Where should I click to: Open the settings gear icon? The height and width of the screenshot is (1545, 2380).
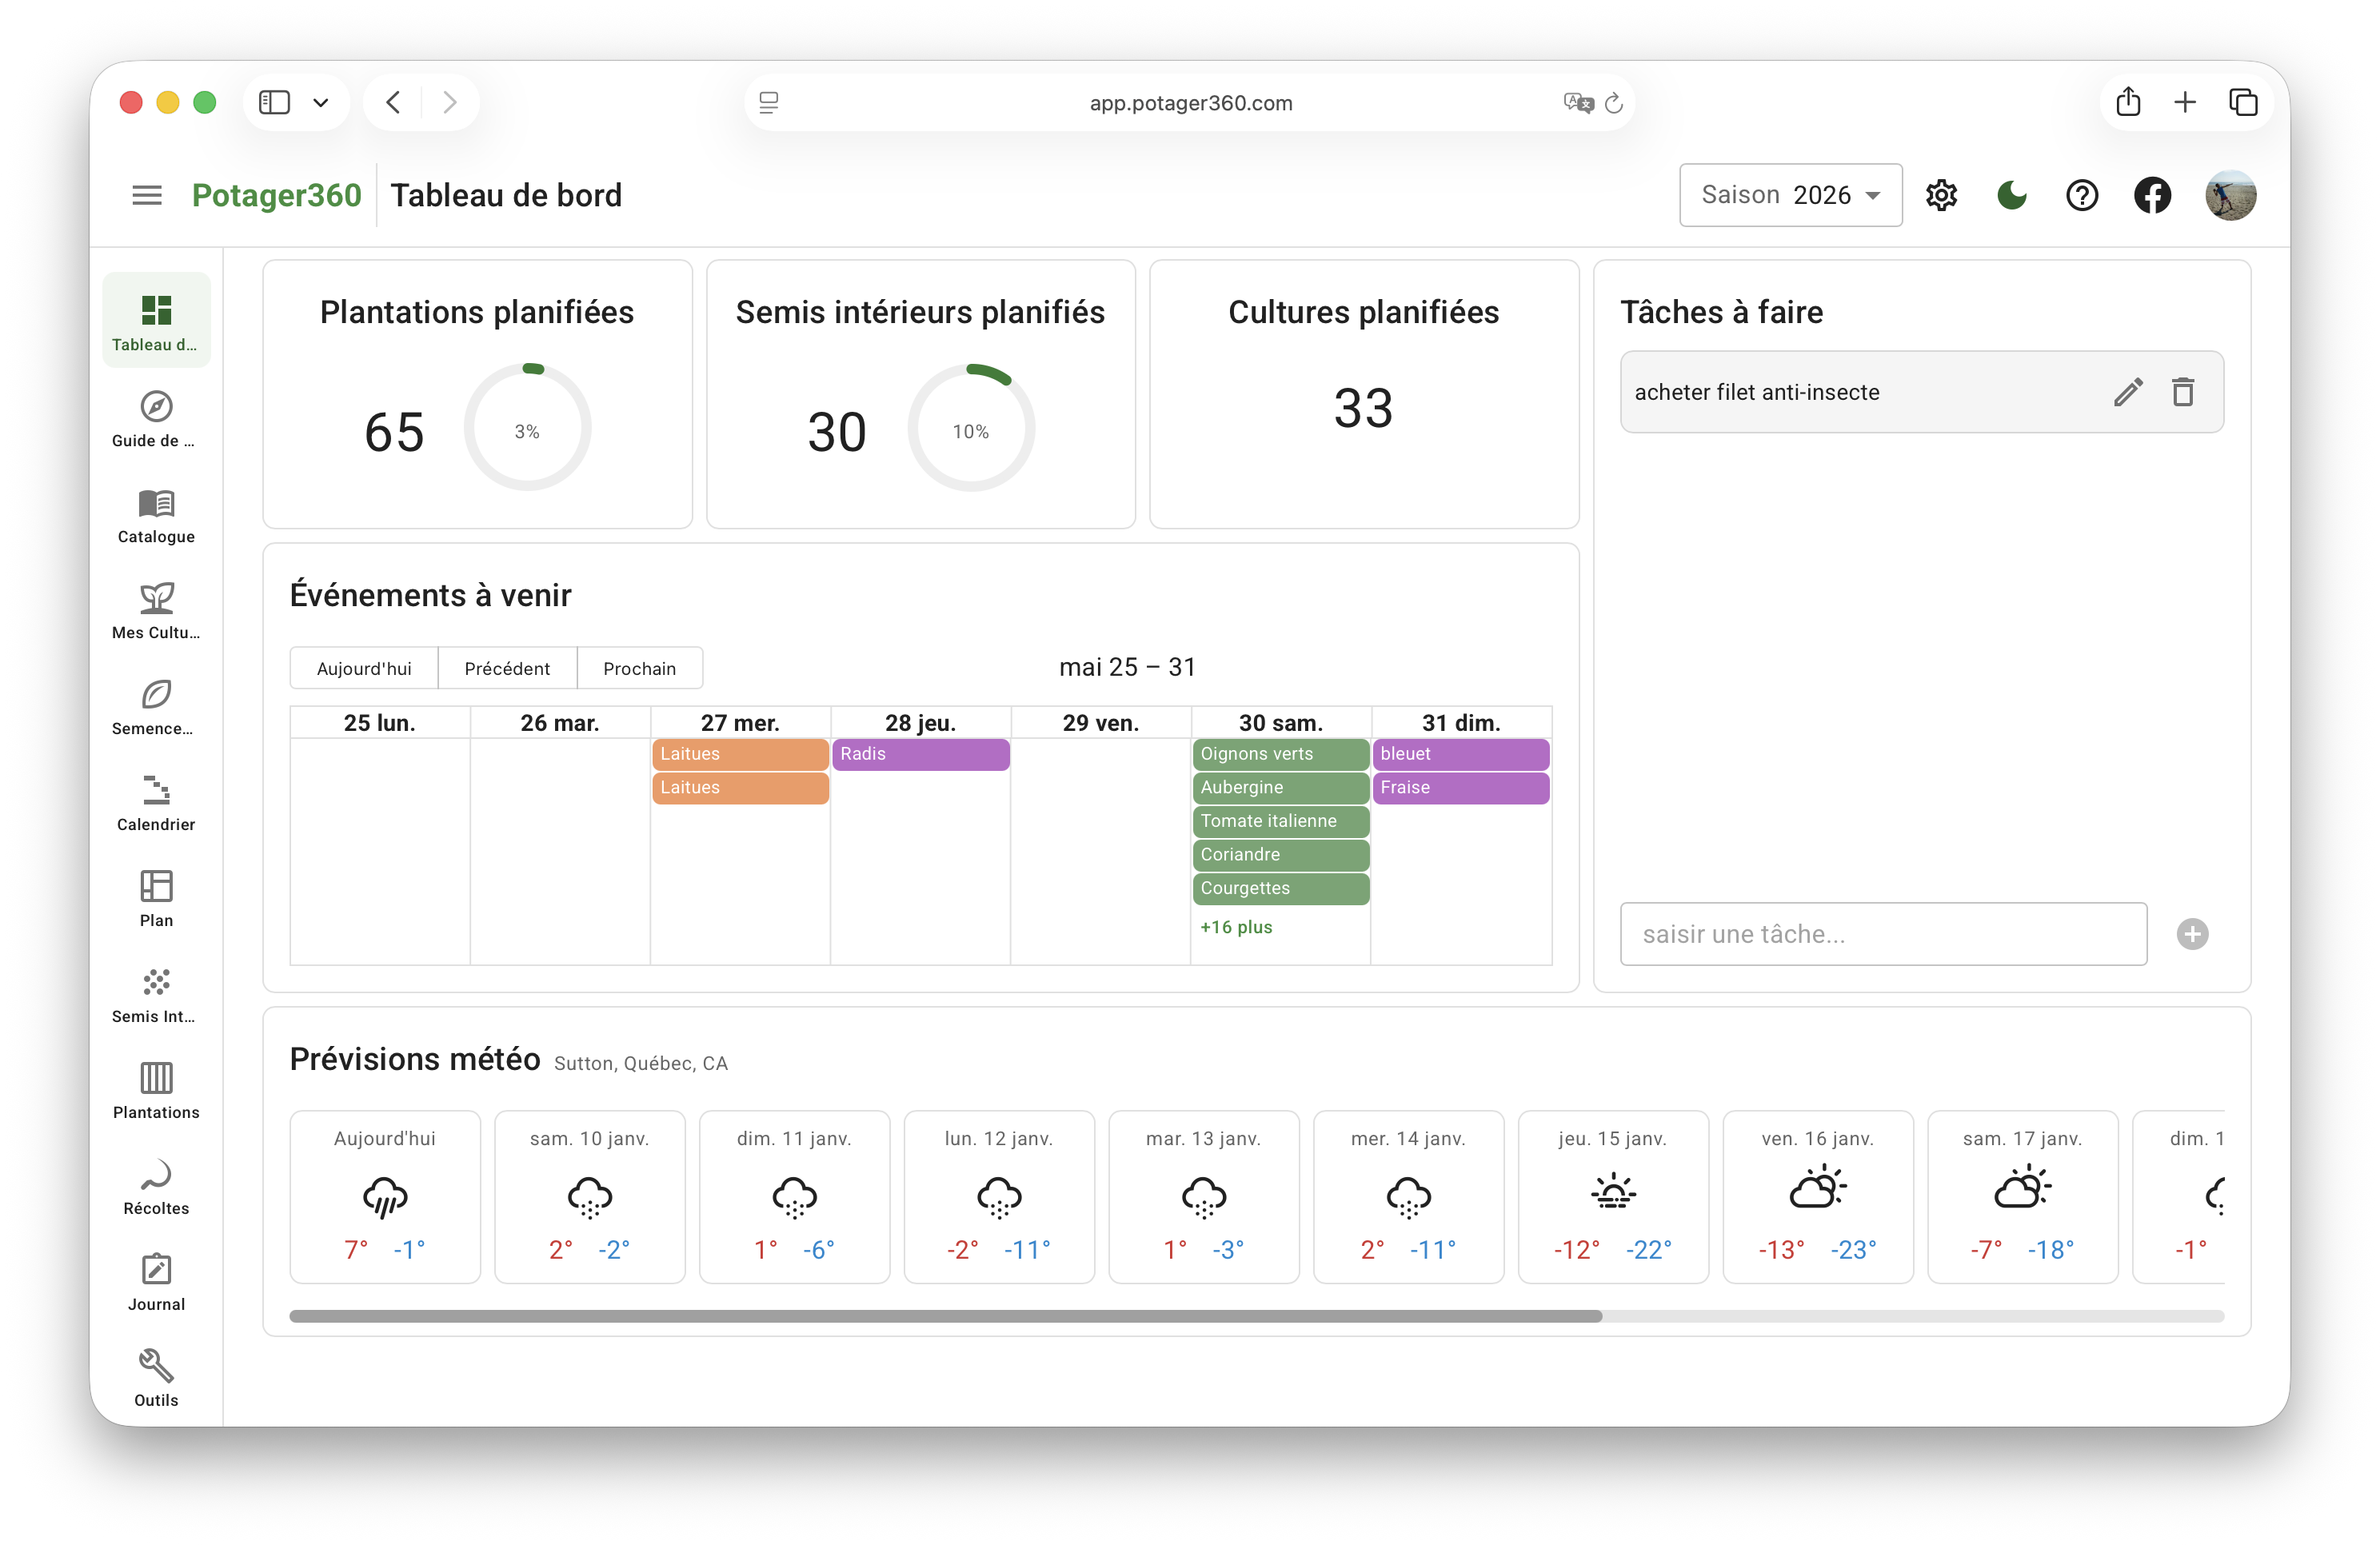(x=1941, y=195)
